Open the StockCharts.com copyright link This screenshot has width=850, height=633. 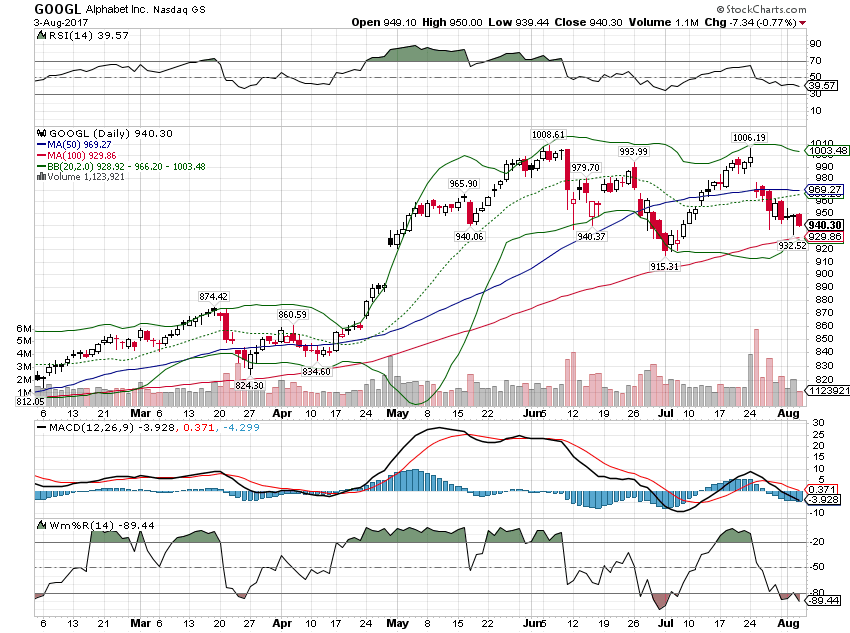click(x=761, y=9)
